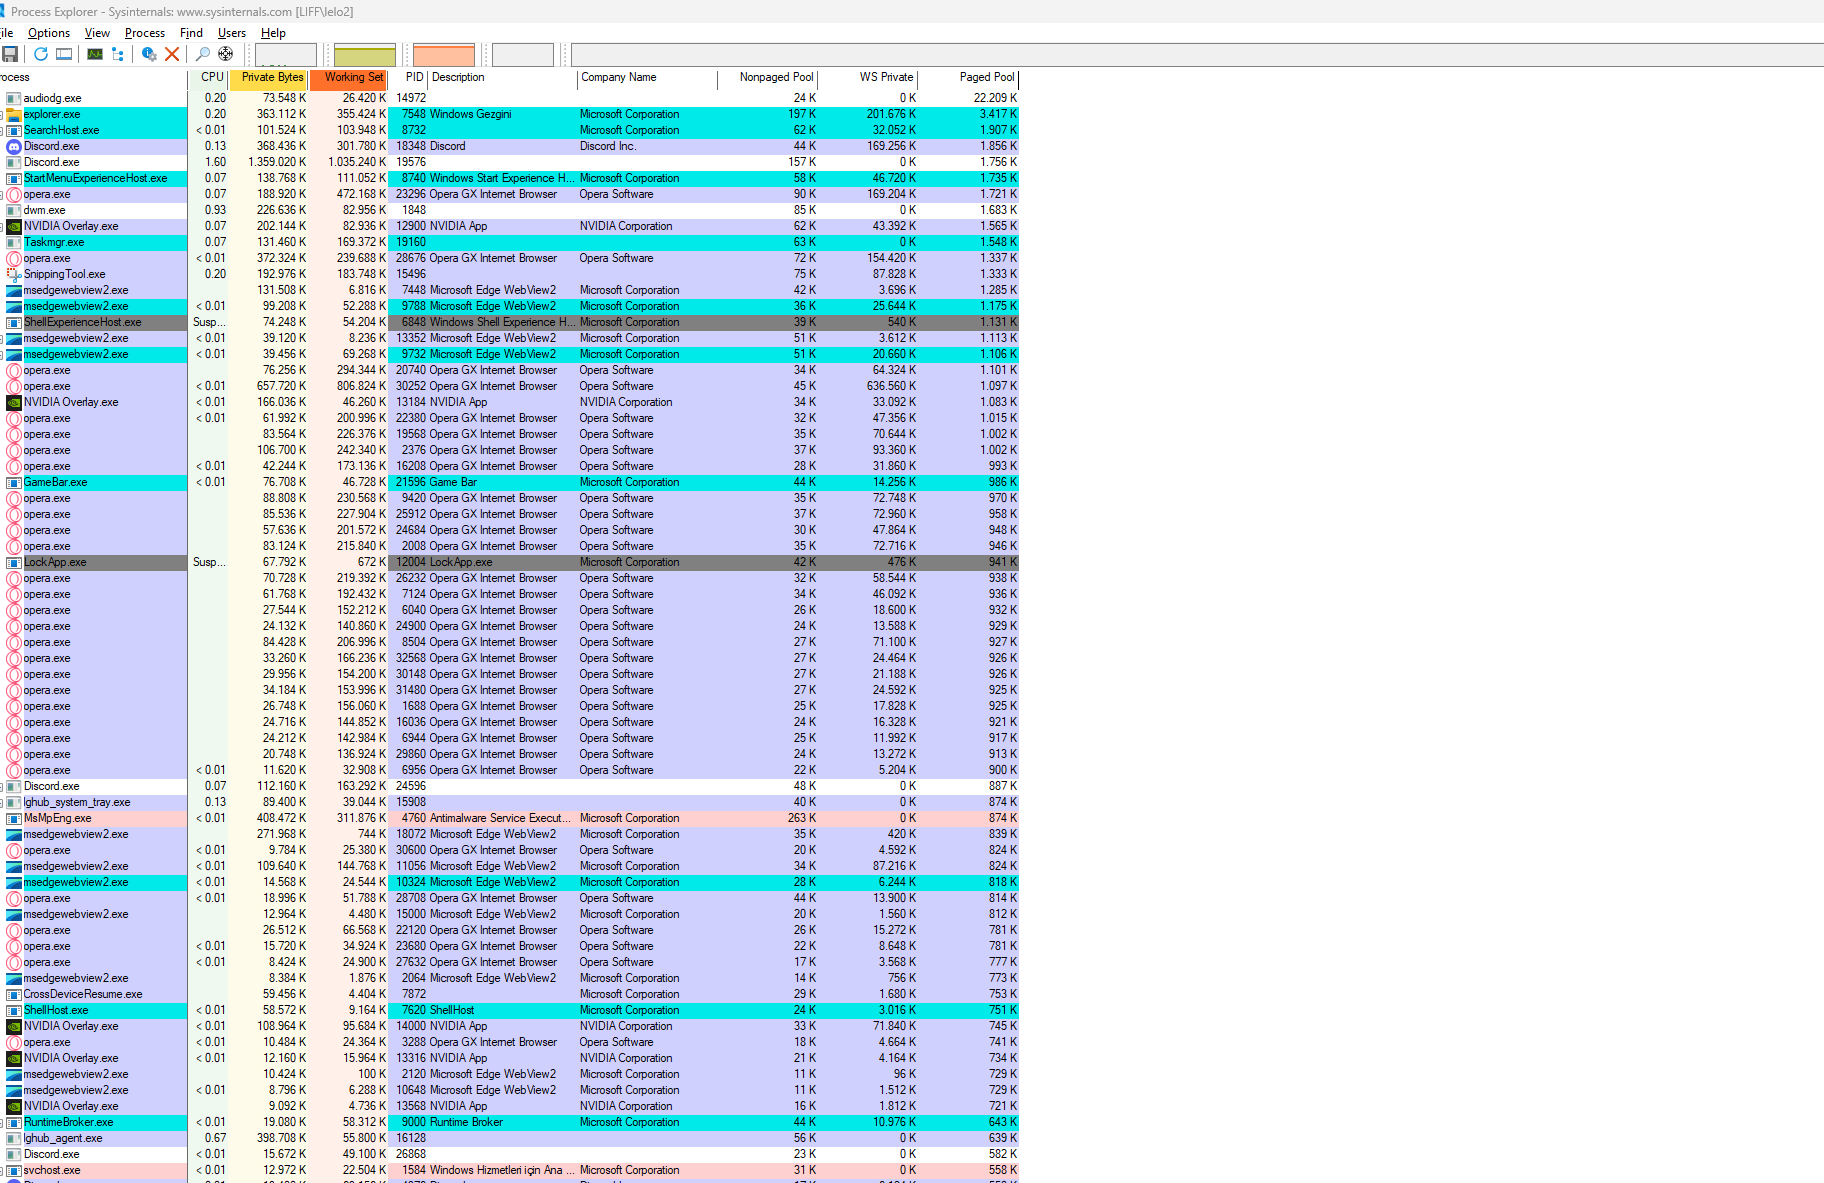Open the Process menu
1824x1183 pixels.
[145, 33]
